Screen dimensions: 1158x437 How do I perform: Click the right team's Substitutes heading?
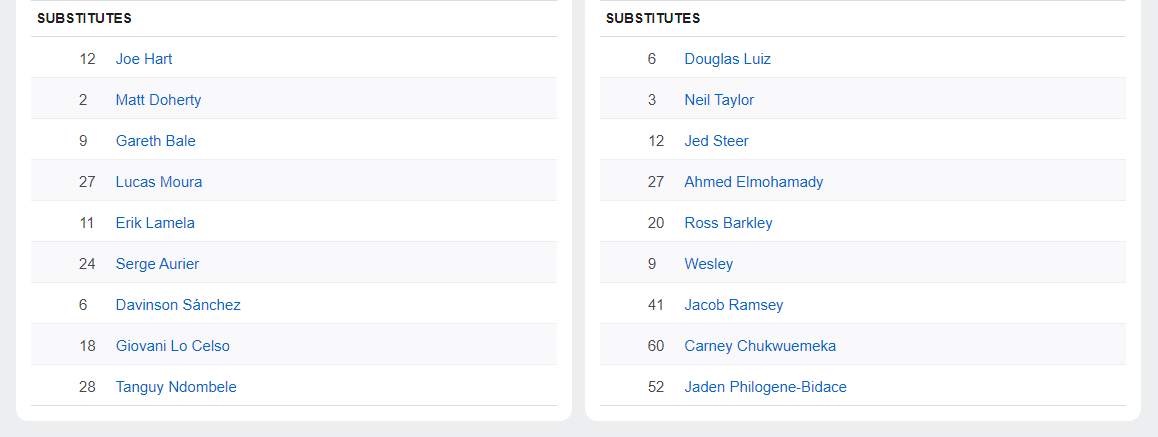653,18
